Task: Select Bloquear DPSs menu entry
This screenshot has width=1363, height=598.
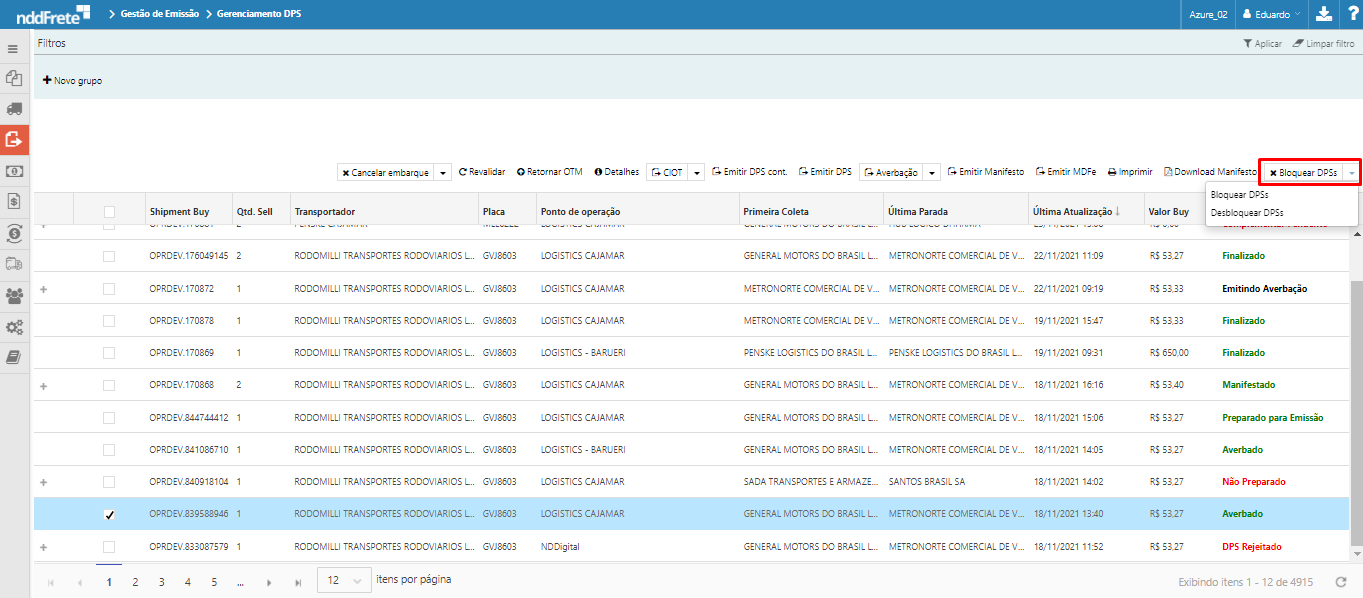Action: [1239, 194]
